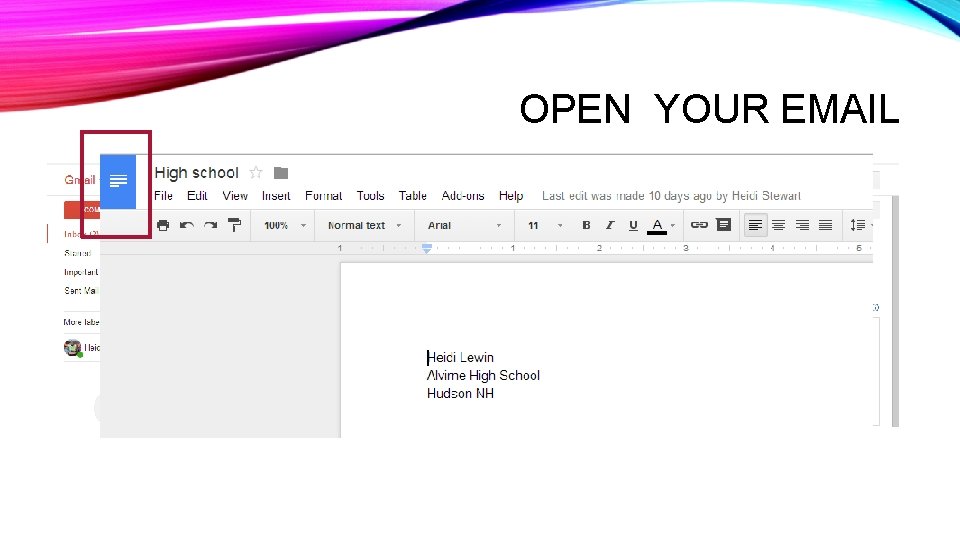
Task: Click the Insert comment icon
Action: click(724, 225)
